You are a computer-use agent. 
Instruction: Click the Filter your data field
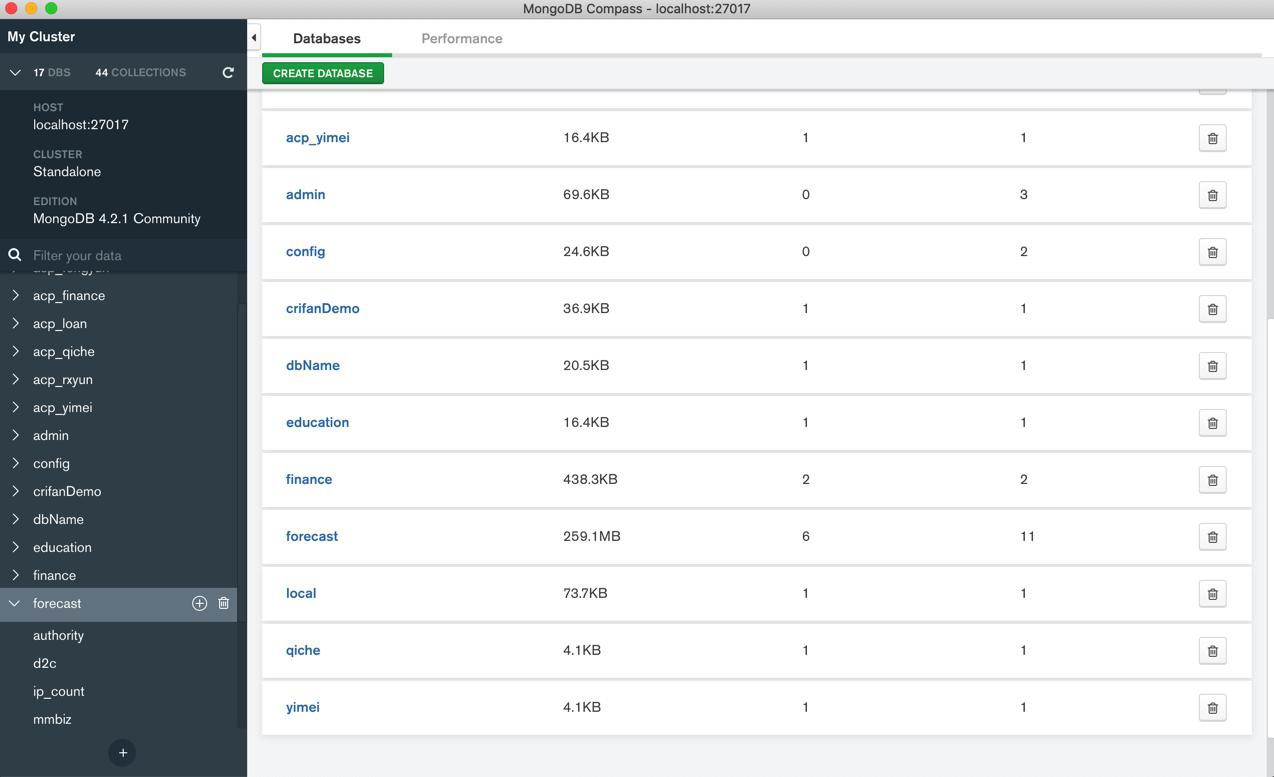[x=135, y=255]
